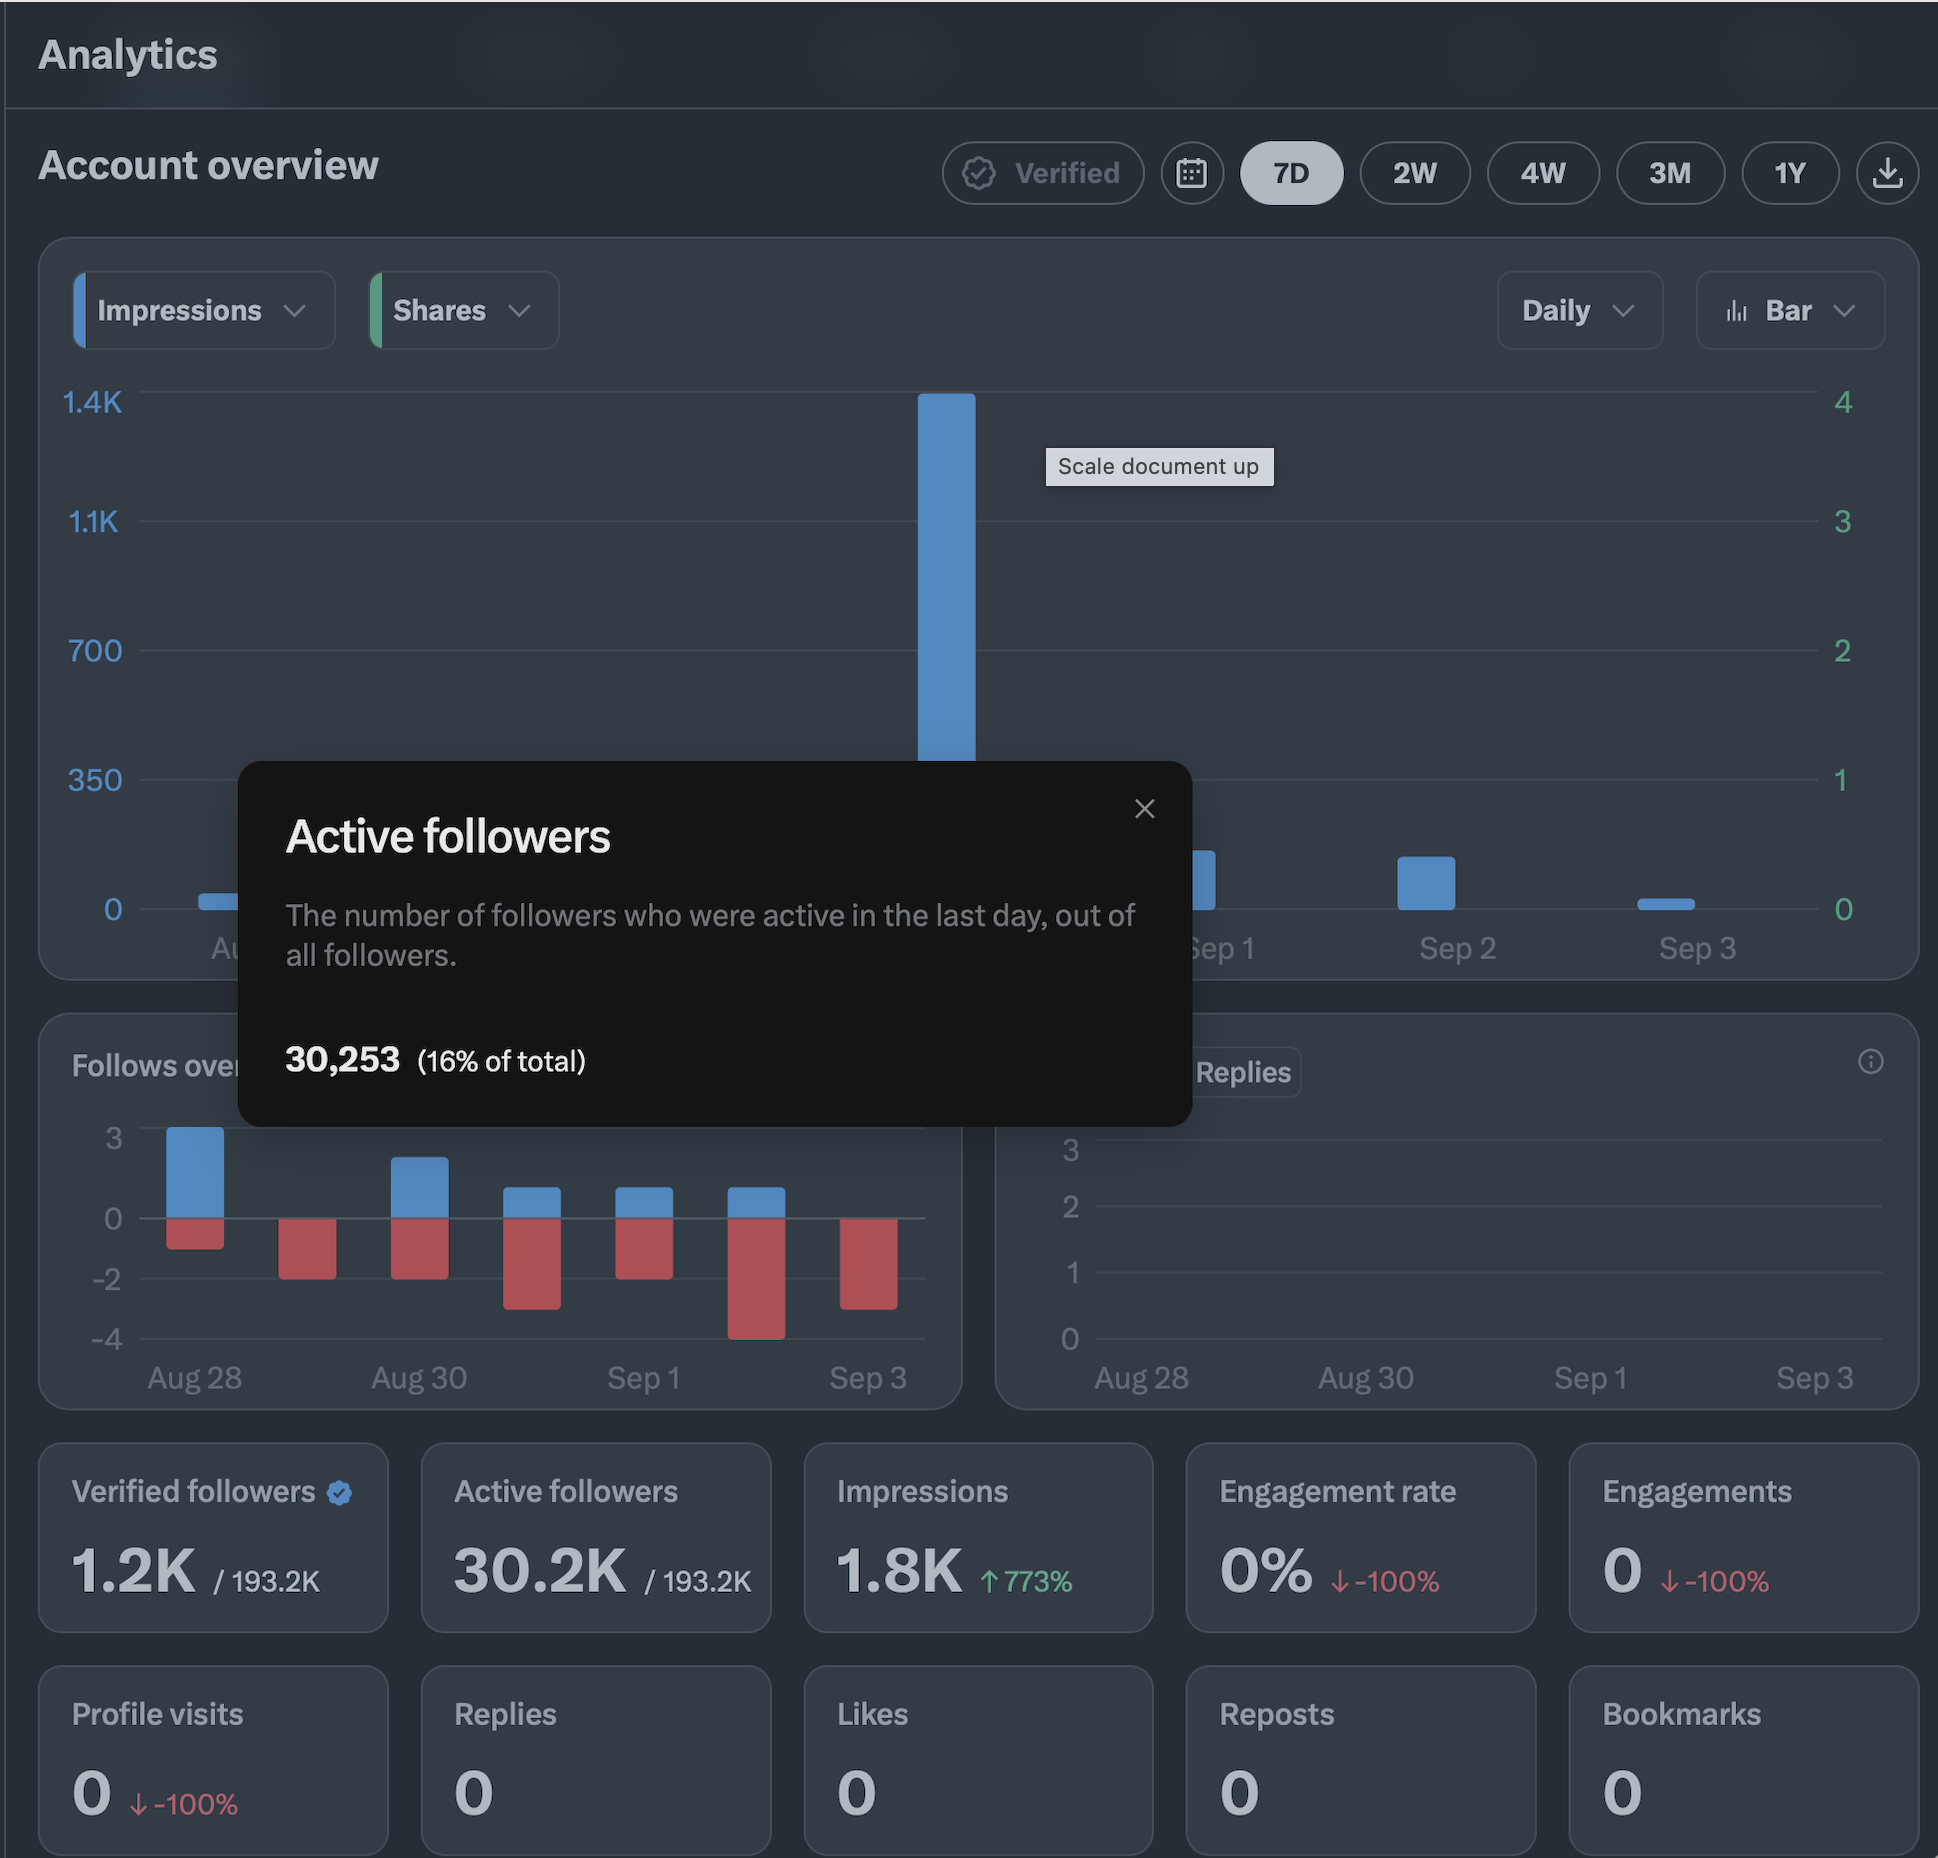Viewport: 1938px width, 1858px height.
Task: Open the Shares metric dropdown
Action: click(x=464, y=310)
